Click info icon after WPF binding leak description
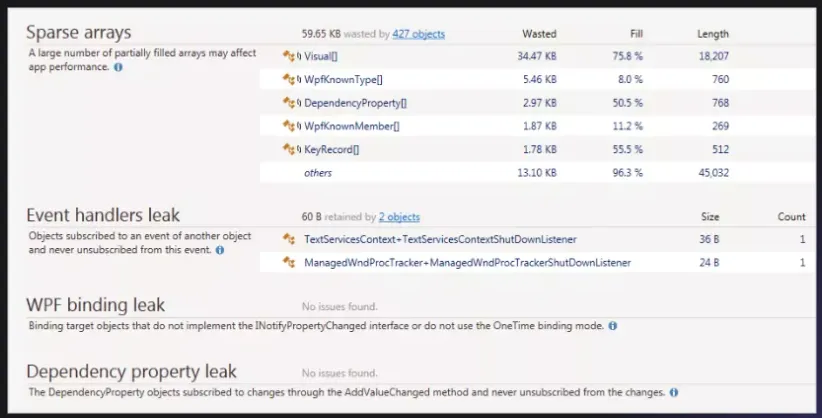The height and width of the screenshot is (418, 822). [x=612, y=325]
